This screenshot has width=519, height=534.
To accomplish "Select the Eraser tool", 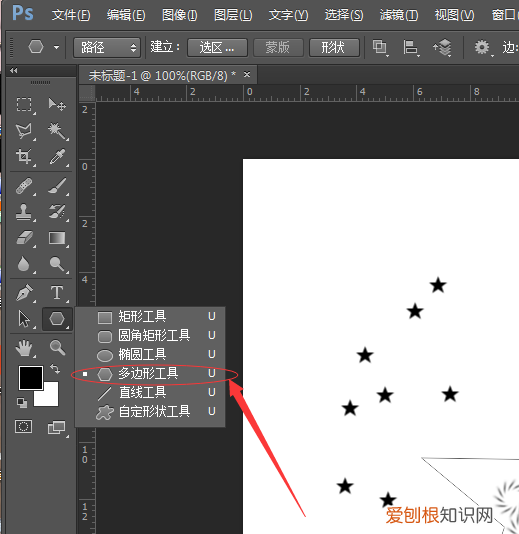I will pos(24,238).
